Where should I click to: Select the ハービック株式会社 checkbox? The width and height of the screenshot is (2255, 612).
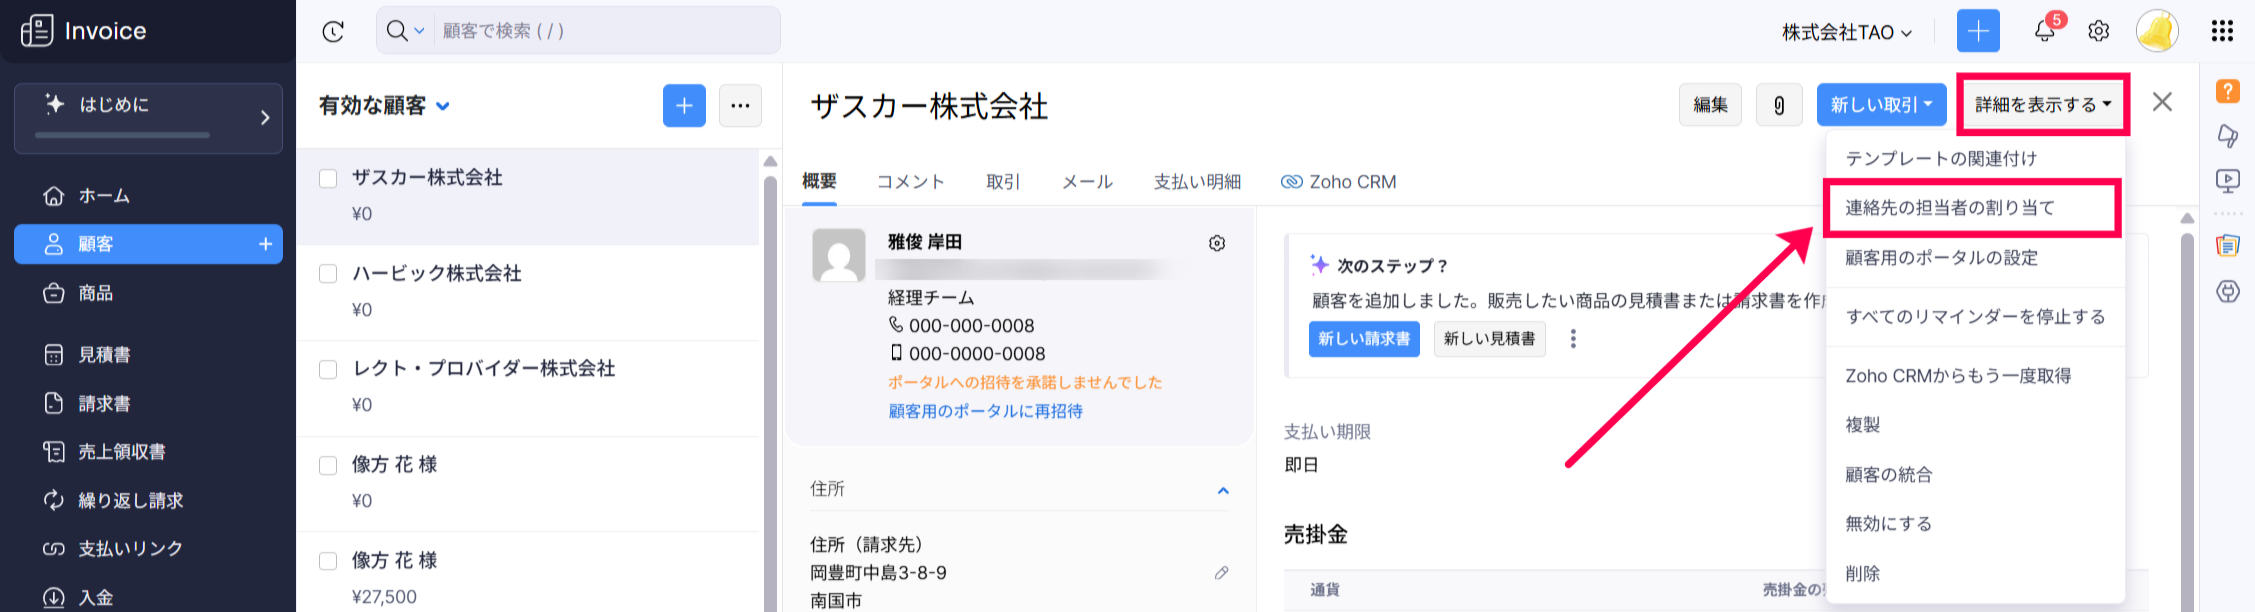tap(328, 274)
